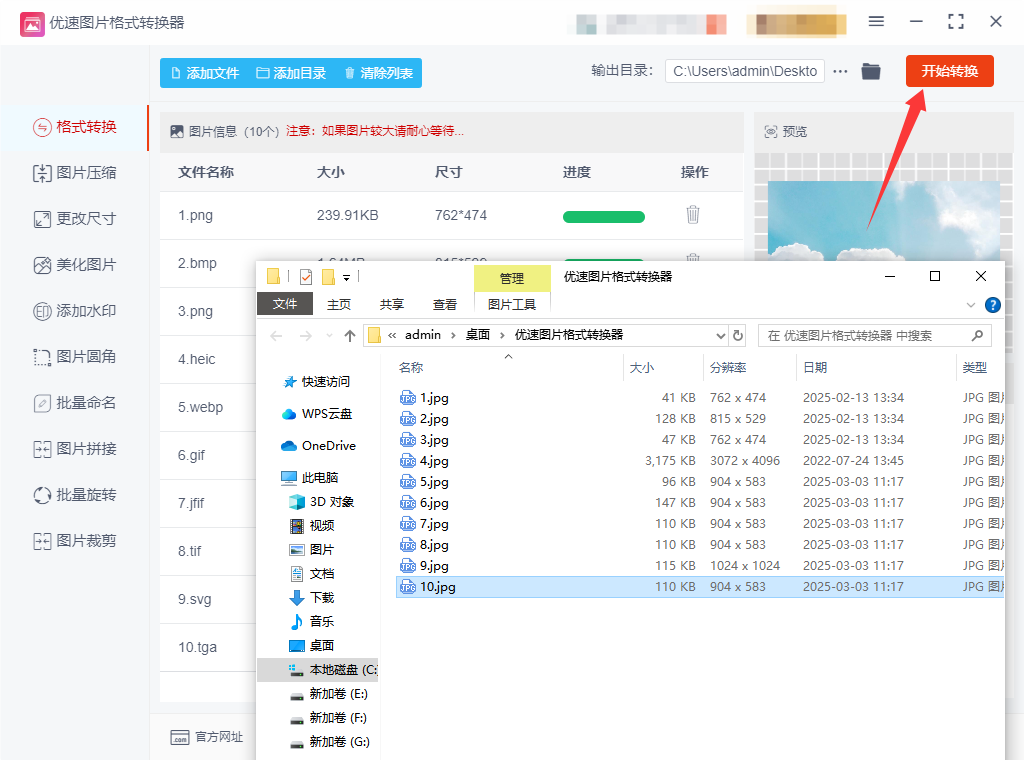Click the three-dot browse output path button
Image resolution: width=1024 pixels, height=760 pixels.
coord(840,71)
